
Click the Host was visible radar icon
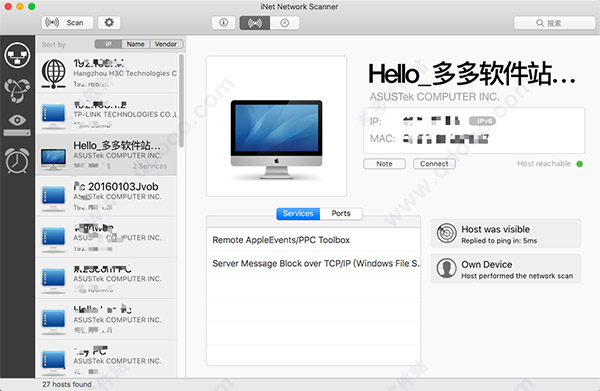pyautogui.click(x=447, y=233)
